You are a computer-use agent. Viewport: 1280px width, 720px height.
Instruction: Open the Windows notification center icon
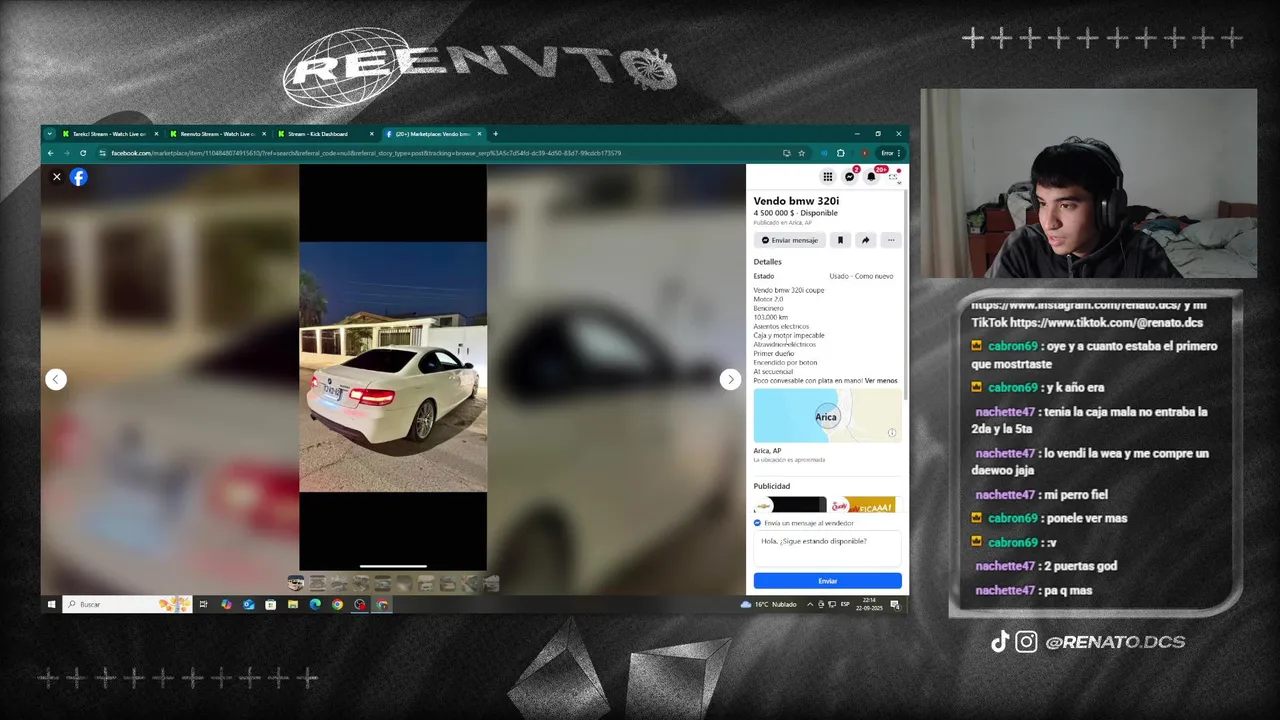click(x=895, y=604)
